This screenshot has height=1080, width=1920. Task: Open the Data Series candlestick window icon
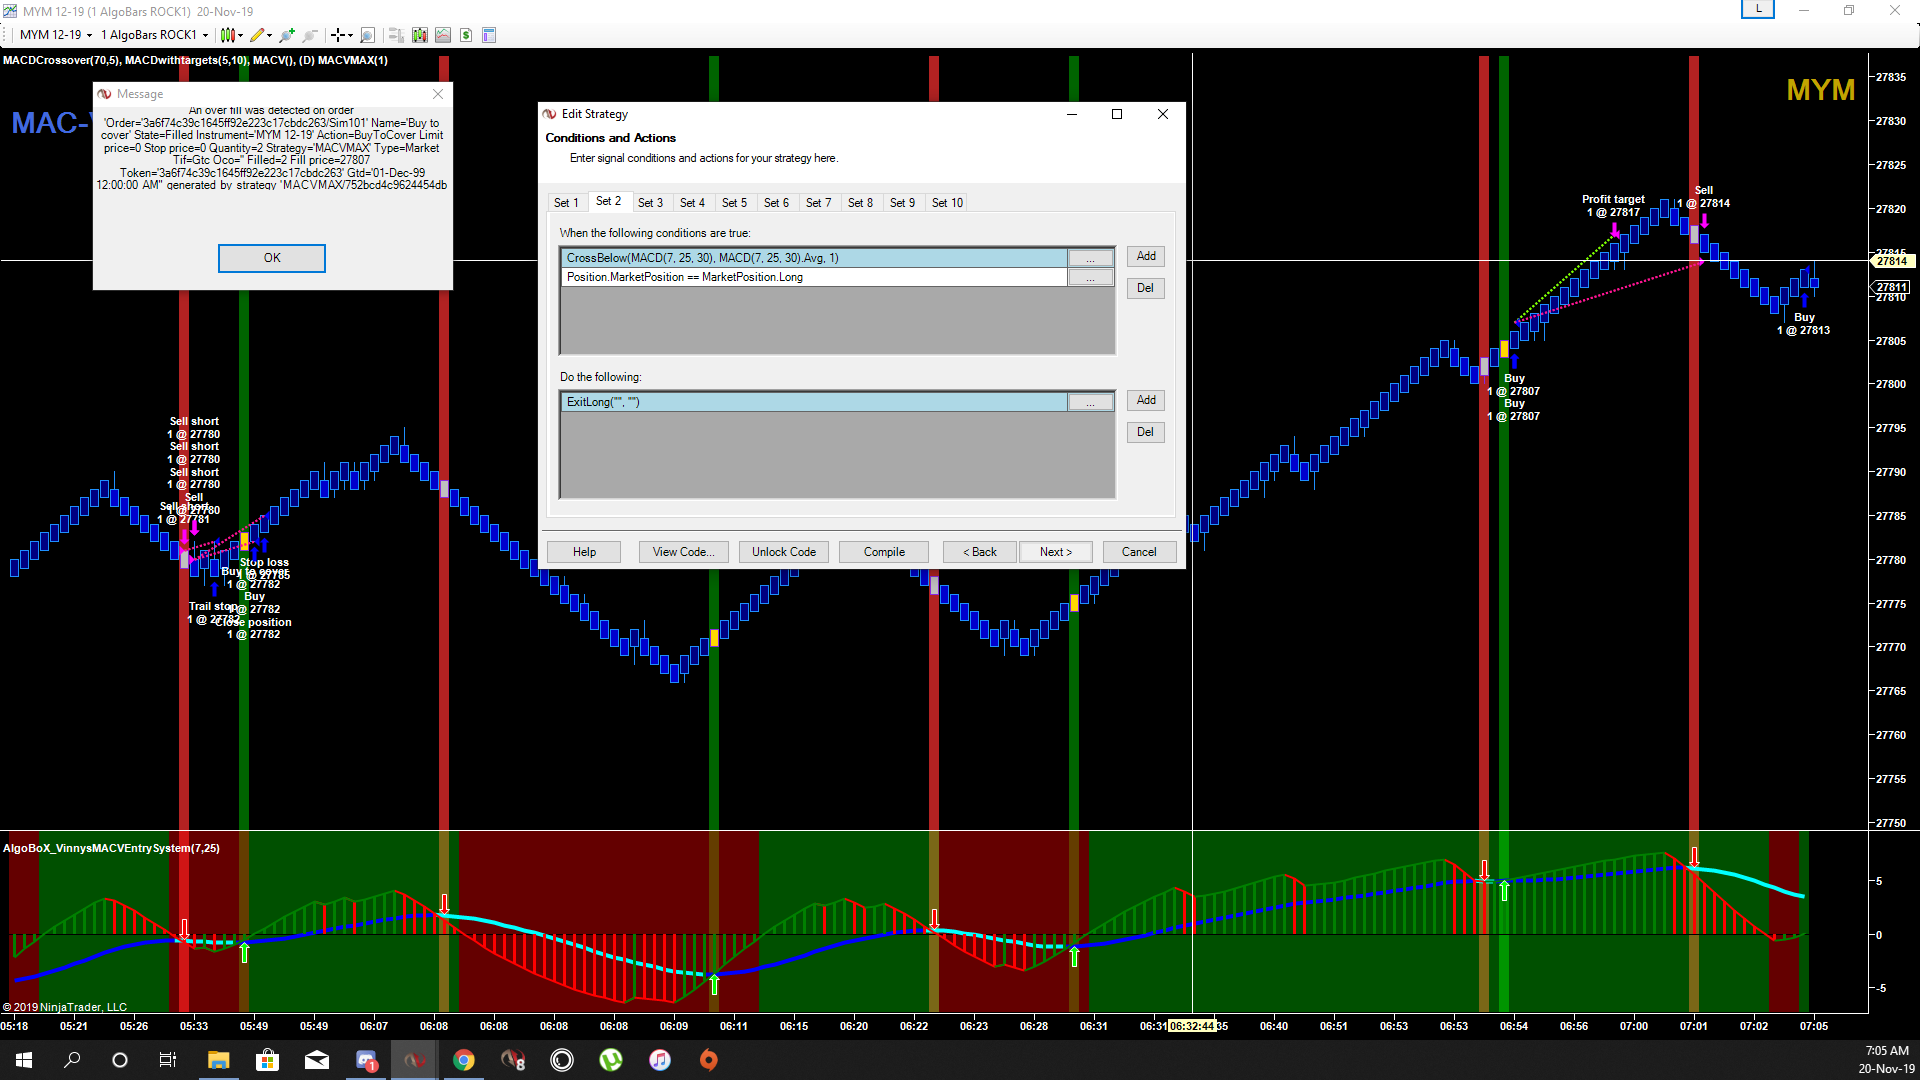419,35
